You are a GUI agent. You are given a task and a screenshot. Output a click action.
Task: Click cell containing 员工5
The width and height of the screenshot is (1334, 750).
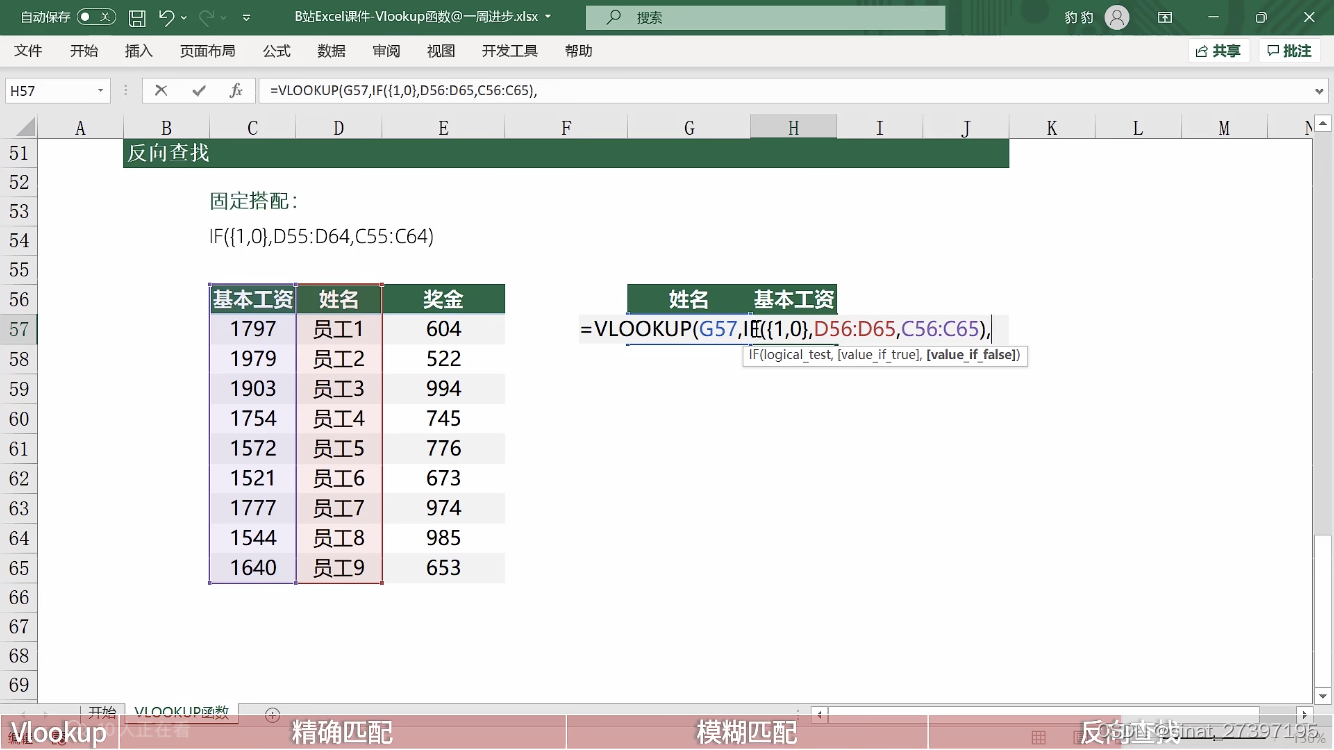click(x=339, y=448)
